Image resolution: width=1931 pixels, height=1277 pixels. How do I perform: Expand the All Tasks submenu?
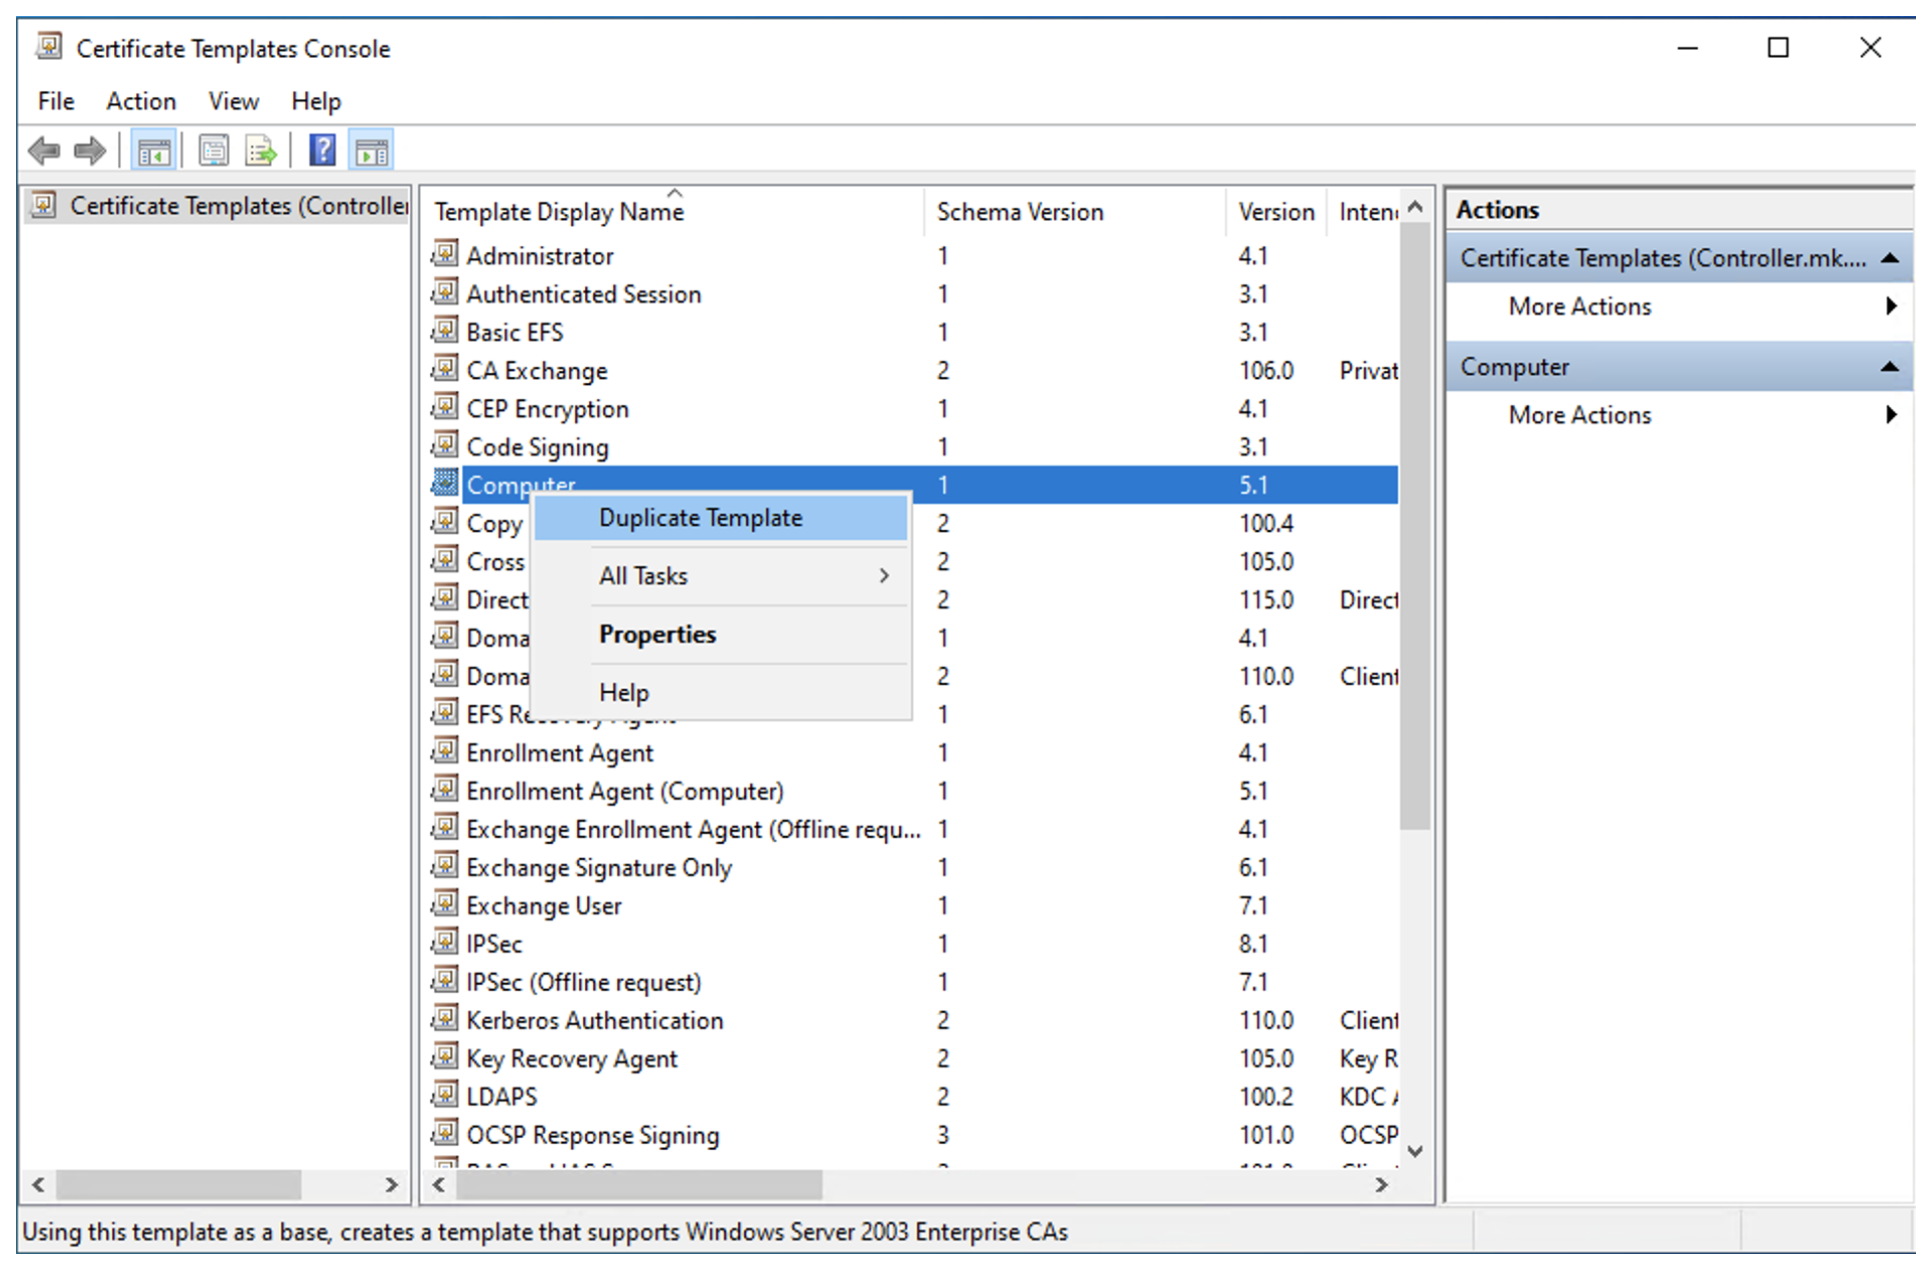point(721,576)
